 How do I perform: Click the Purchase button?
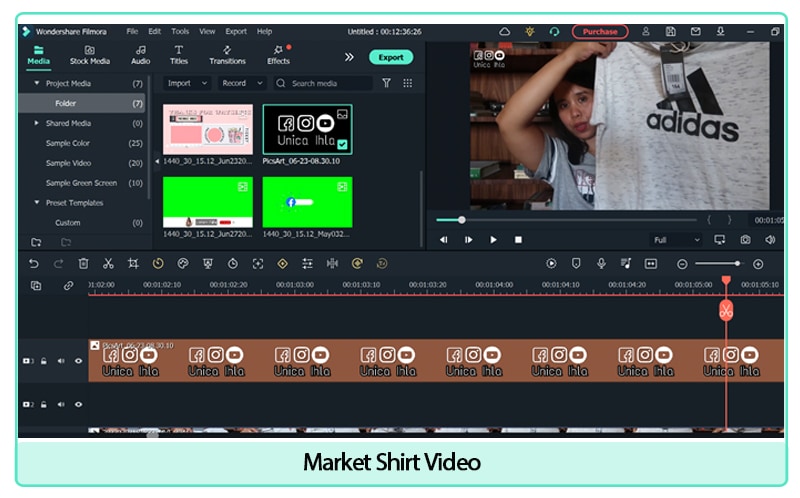tap(600, 32)
